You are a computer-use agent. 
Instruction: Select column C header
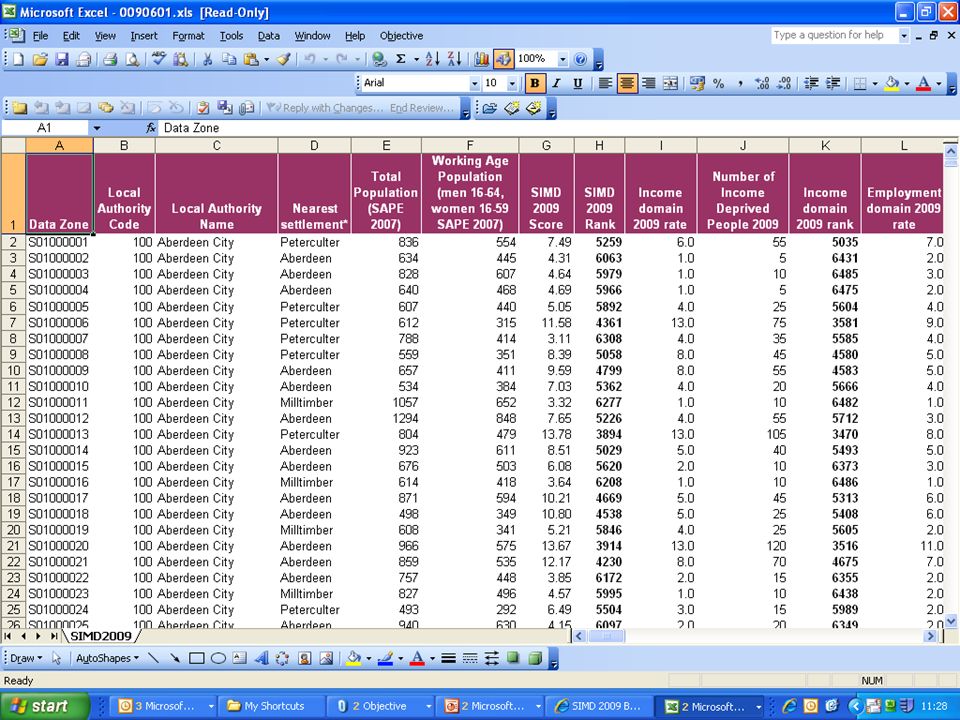(x=216, y=146)
